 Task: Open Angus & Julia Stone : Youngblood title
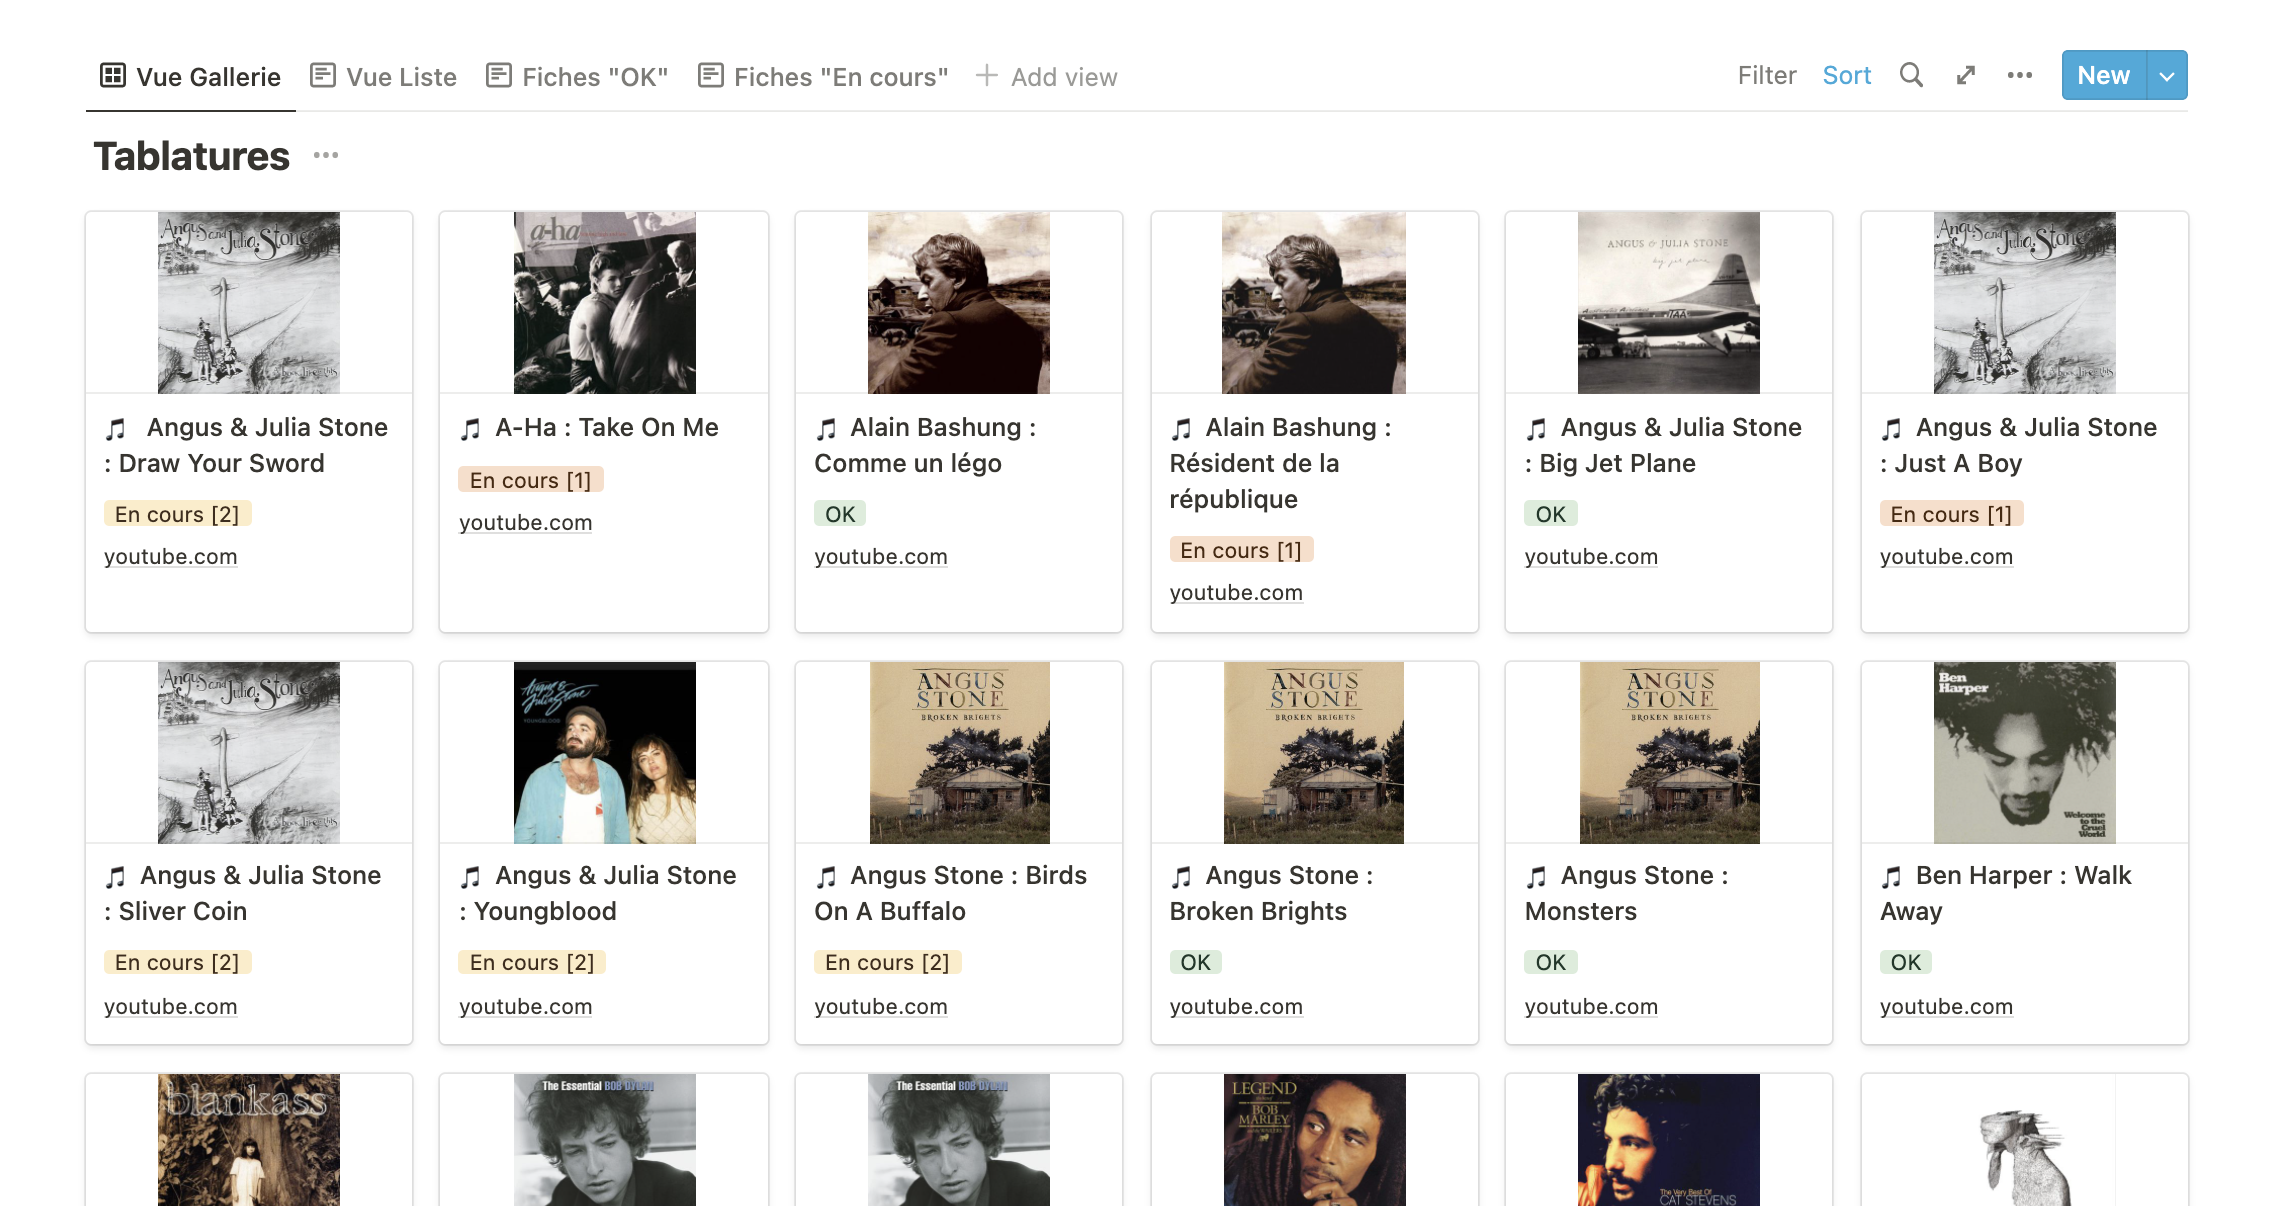pyautogui.click(x=598, y=893)
